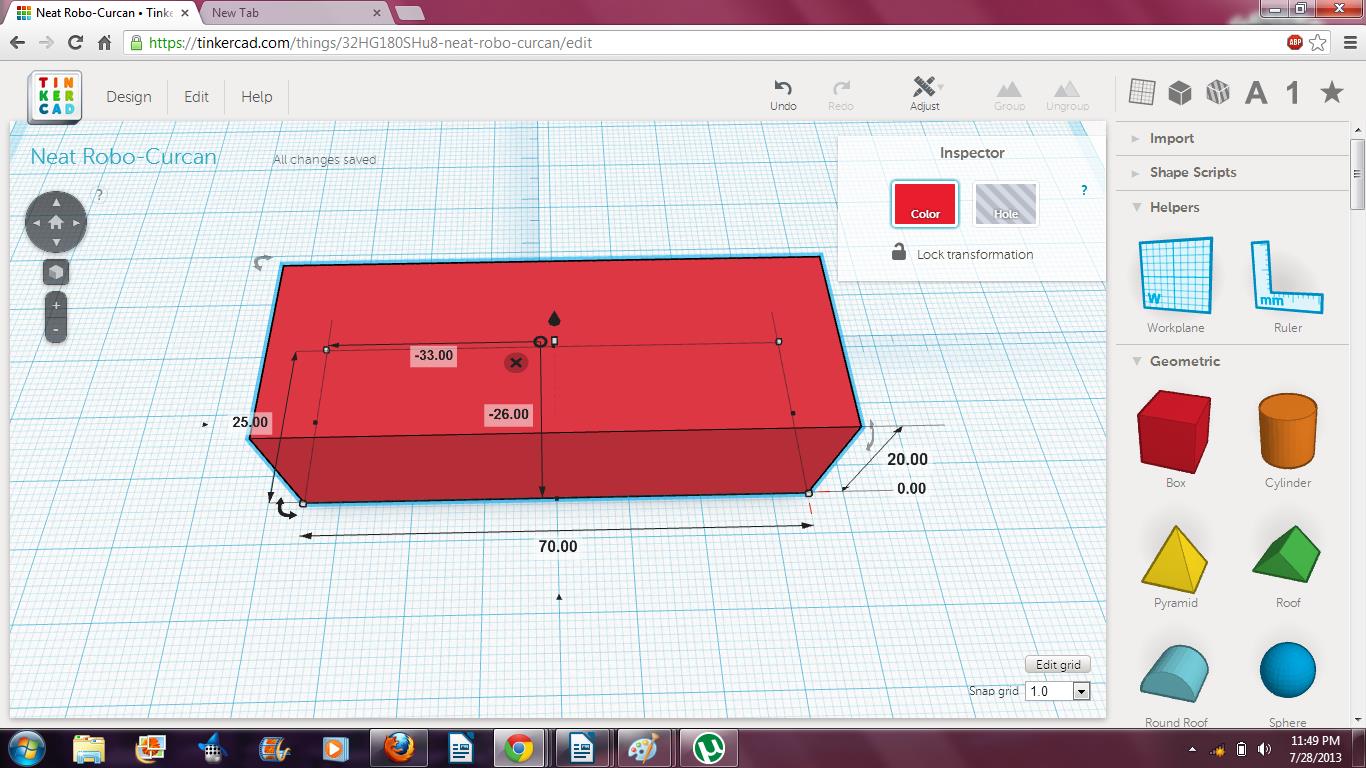
Task: Close the New Tab browser tab
Action: tap(377, 13)
